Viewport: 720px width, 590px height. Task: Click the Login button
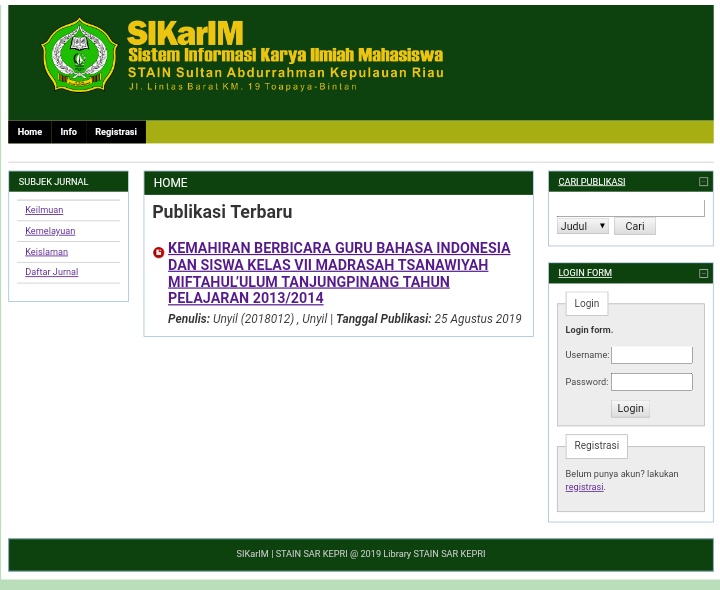pos(630,408)
